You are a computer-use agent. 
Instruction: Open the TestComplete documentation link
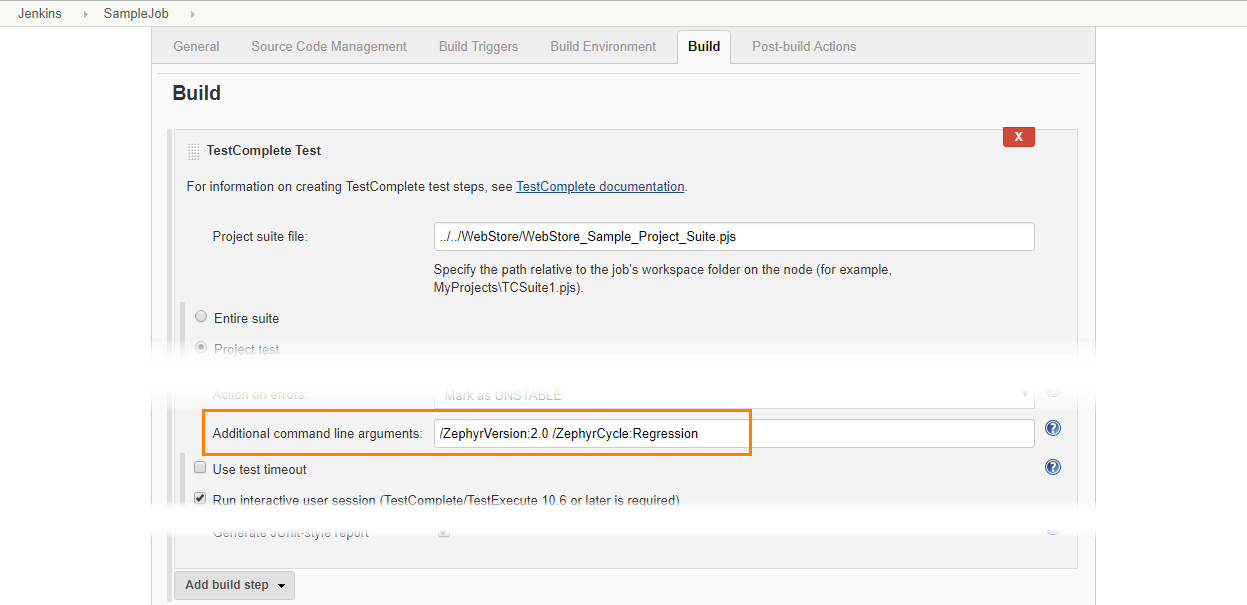tap(599, 186)
